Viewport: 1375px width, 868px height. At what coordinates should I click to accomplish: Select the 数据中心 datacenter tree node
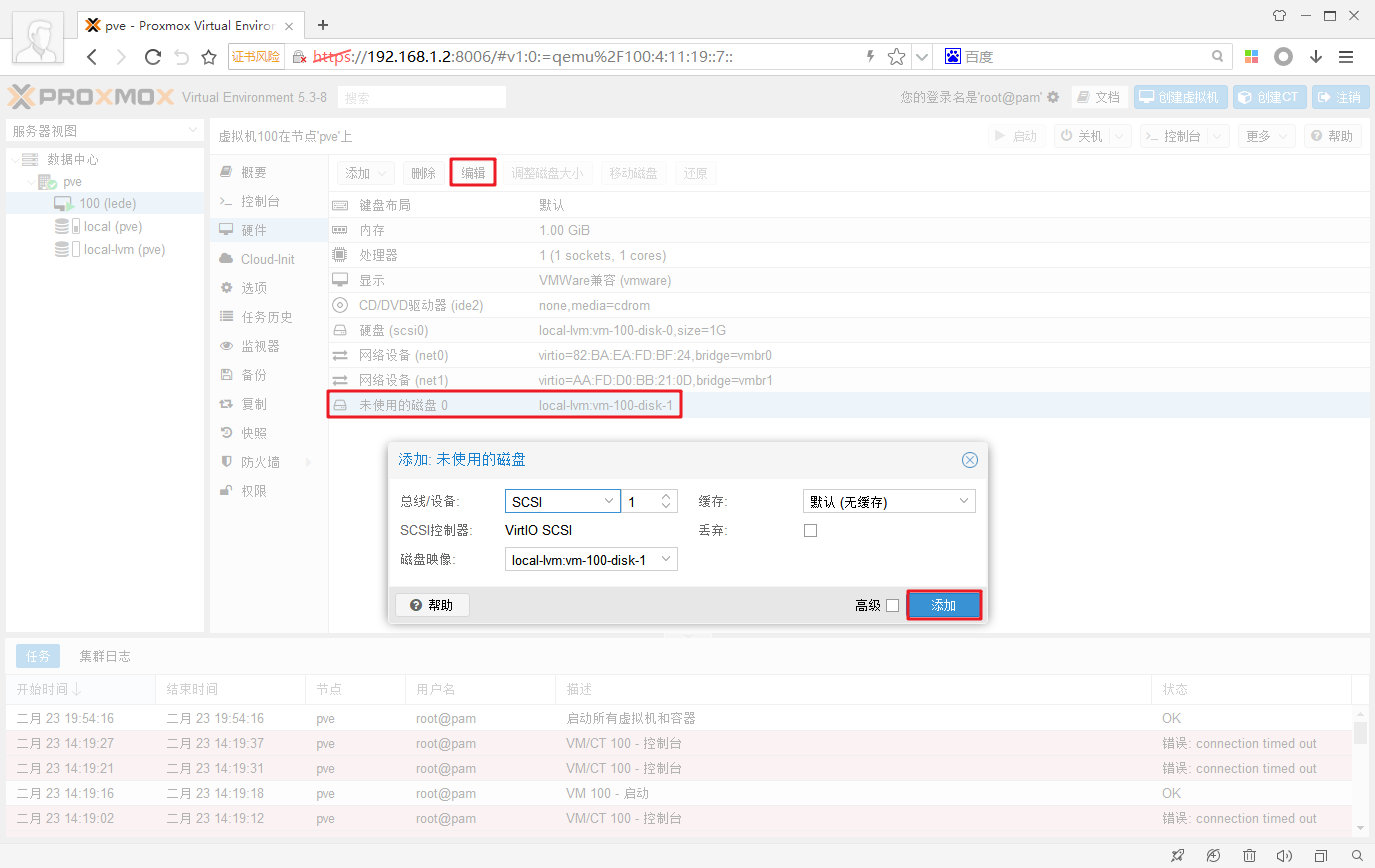click(x=72, y=159)
